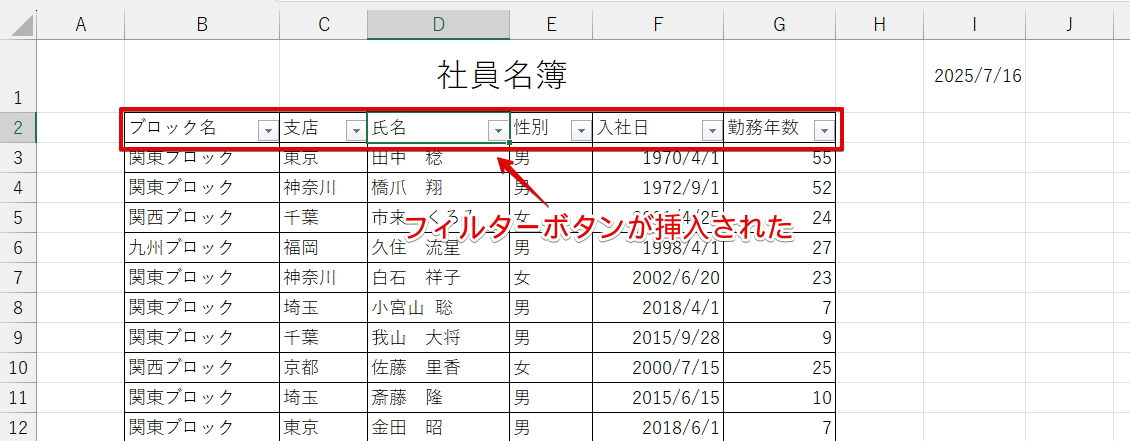Screen dimensions: 1130x441
Task: Select row 7 header
Action: [x=18, y=277]
